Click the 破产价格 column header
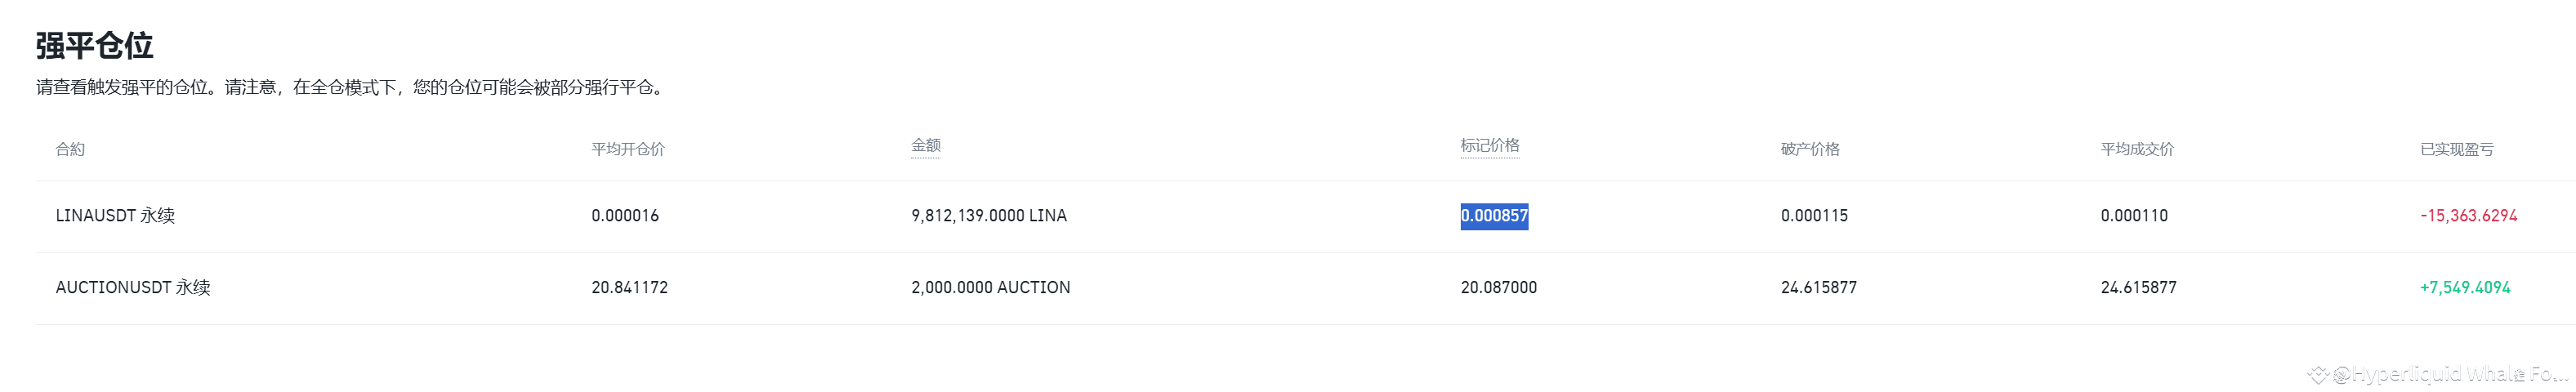The image size is (2576, 392). (x=1810, y=149)
